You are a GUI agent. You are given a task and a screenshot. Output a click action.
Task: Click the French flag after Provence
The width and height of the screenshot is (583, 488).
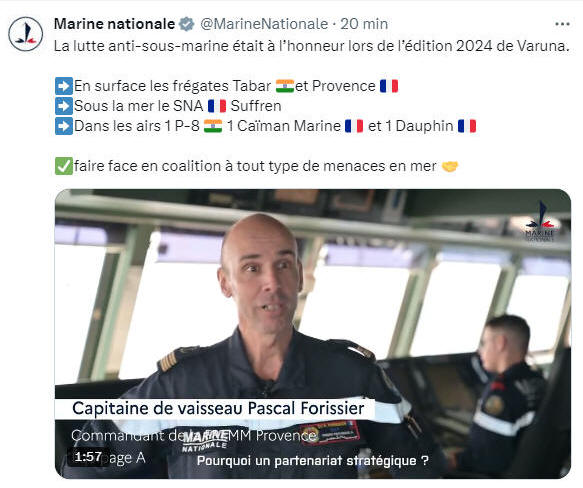tap(389, 86)
